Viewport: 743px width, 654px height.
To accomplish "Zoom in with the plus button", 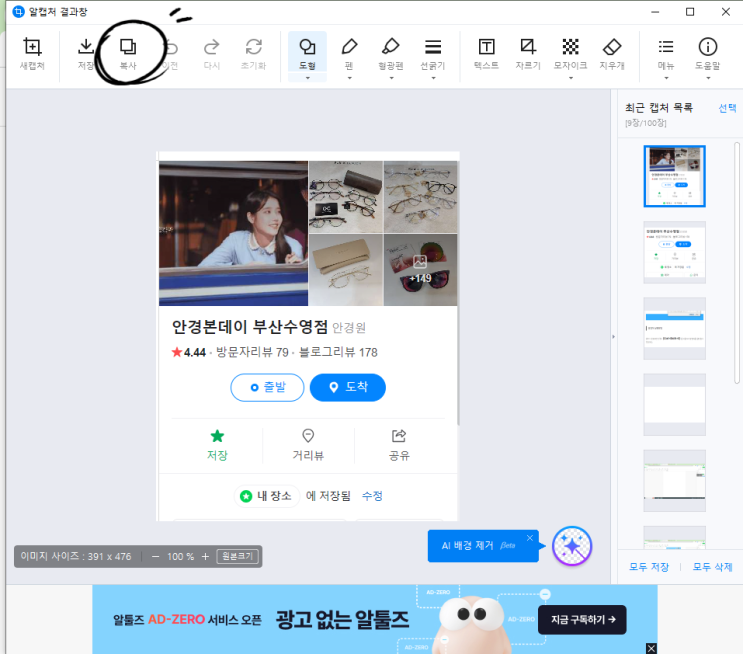I will coord(205,556).
